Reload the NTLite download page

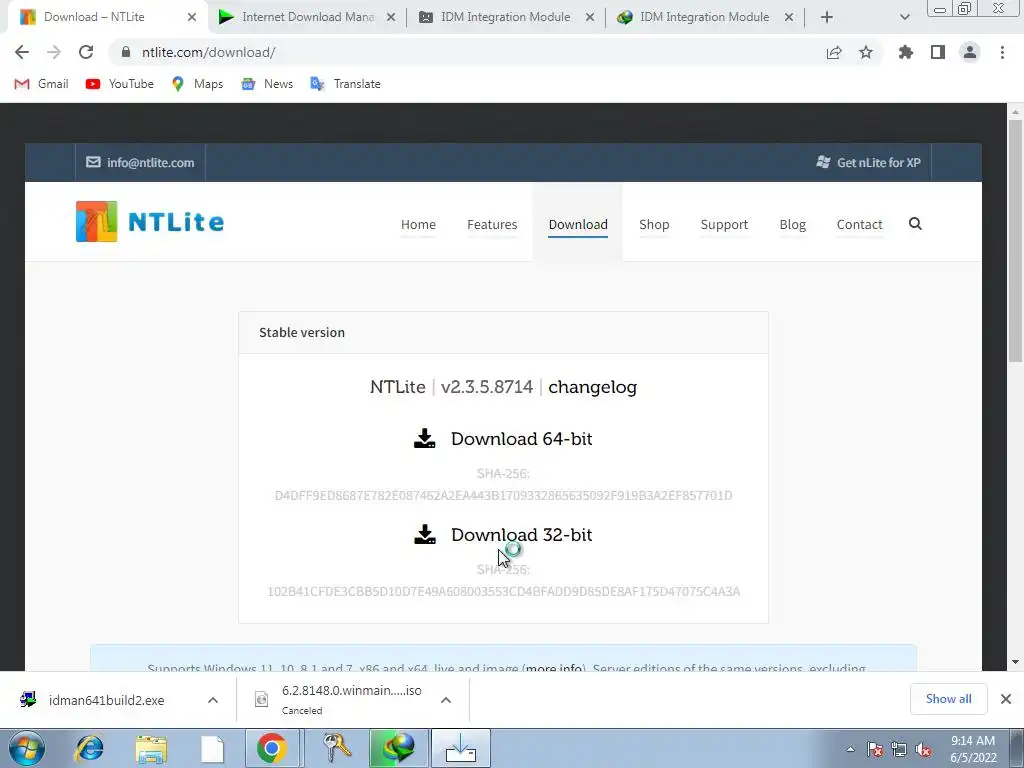click(x=86, y=52)
